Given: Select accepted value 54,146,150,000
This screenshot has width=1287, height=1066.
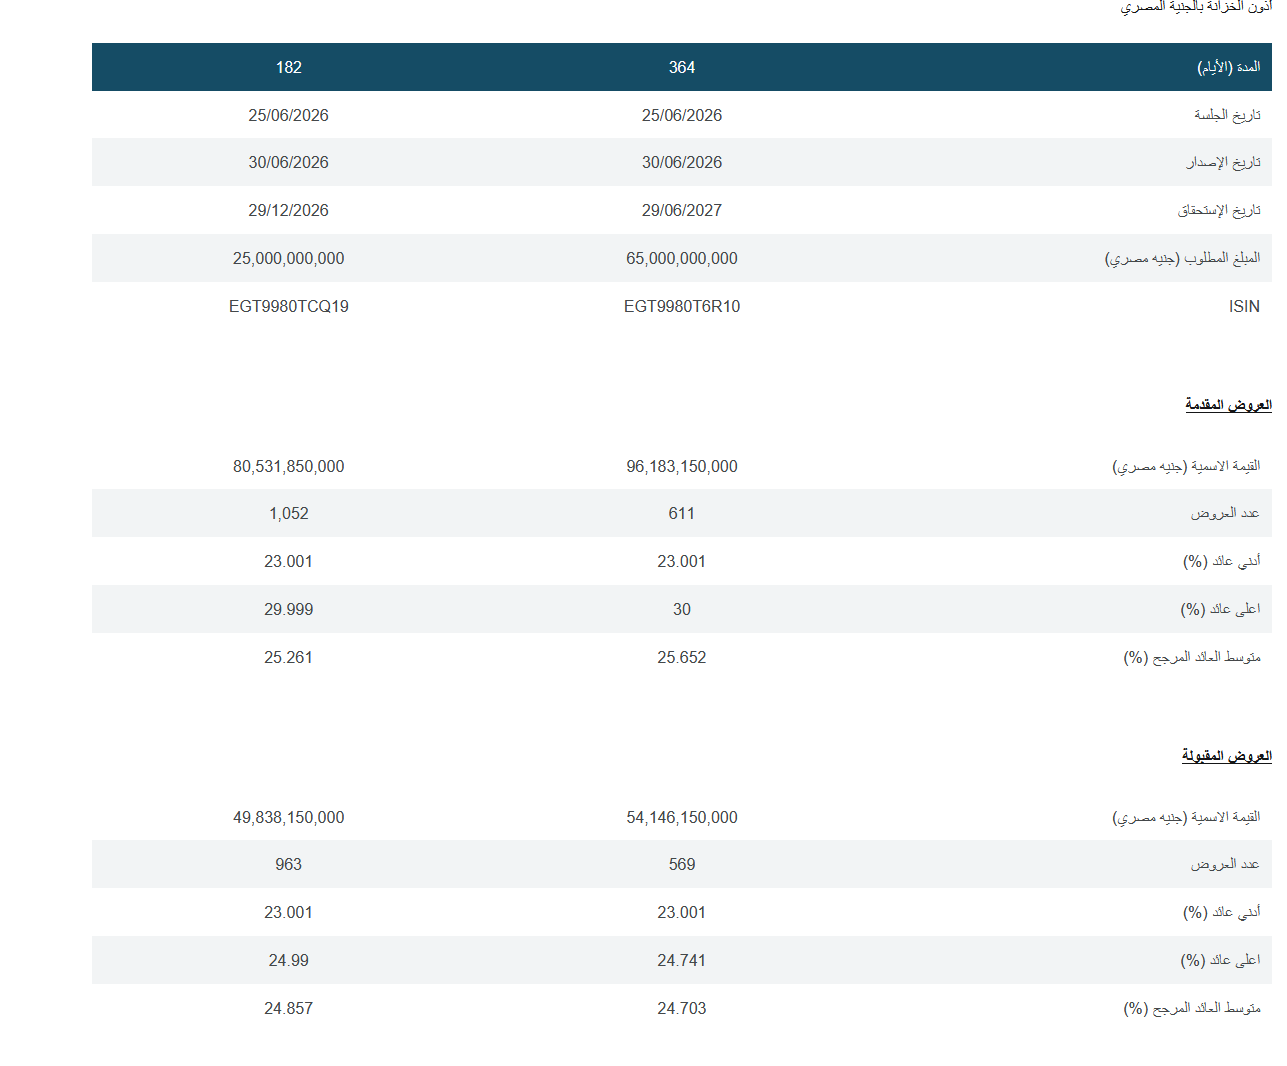Looking at the screenshot, I should (x=682, y=817).
